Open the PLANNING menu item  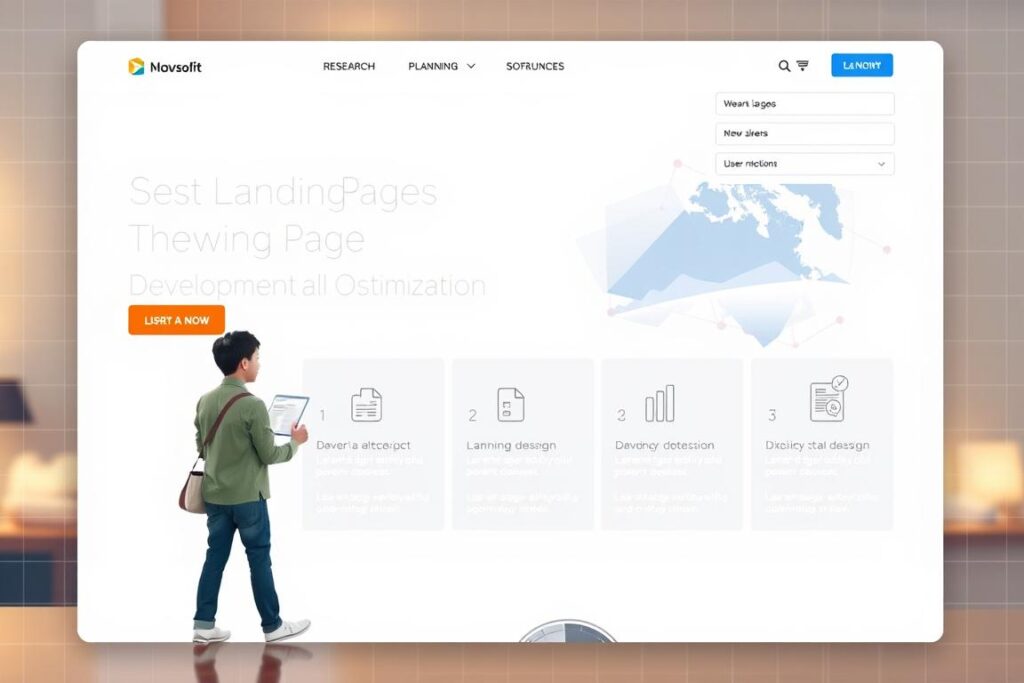433,66
